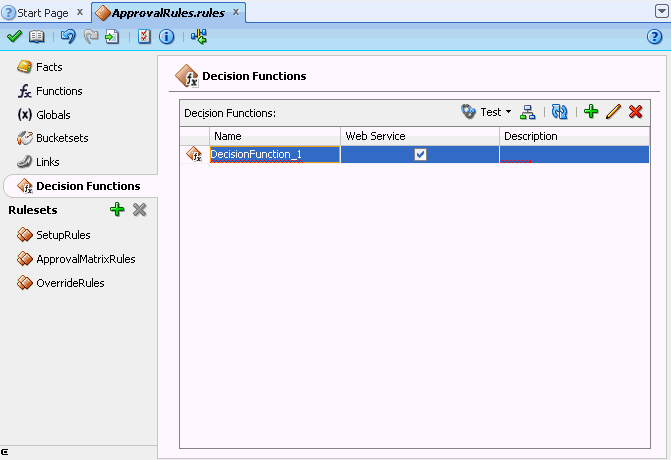Screen dimensions: 671x460
Task: Click the DecisionFunction_1 row fx icon
Action: coord(194,154)
